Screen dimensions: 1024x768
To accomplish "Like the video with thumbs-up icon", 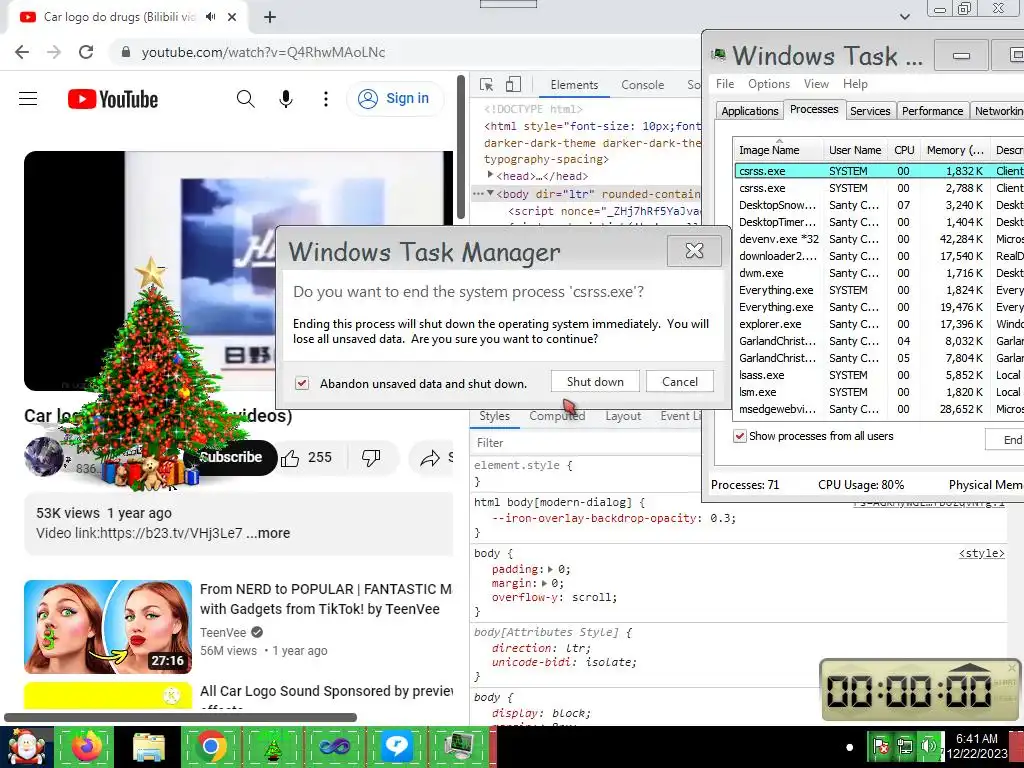I will pyautogui.click(x=290, y=458).
